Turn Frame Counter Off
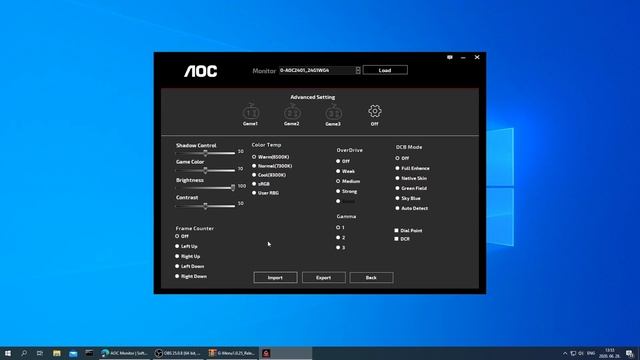Viewport: 640px width, 360px height. (182, 236)
